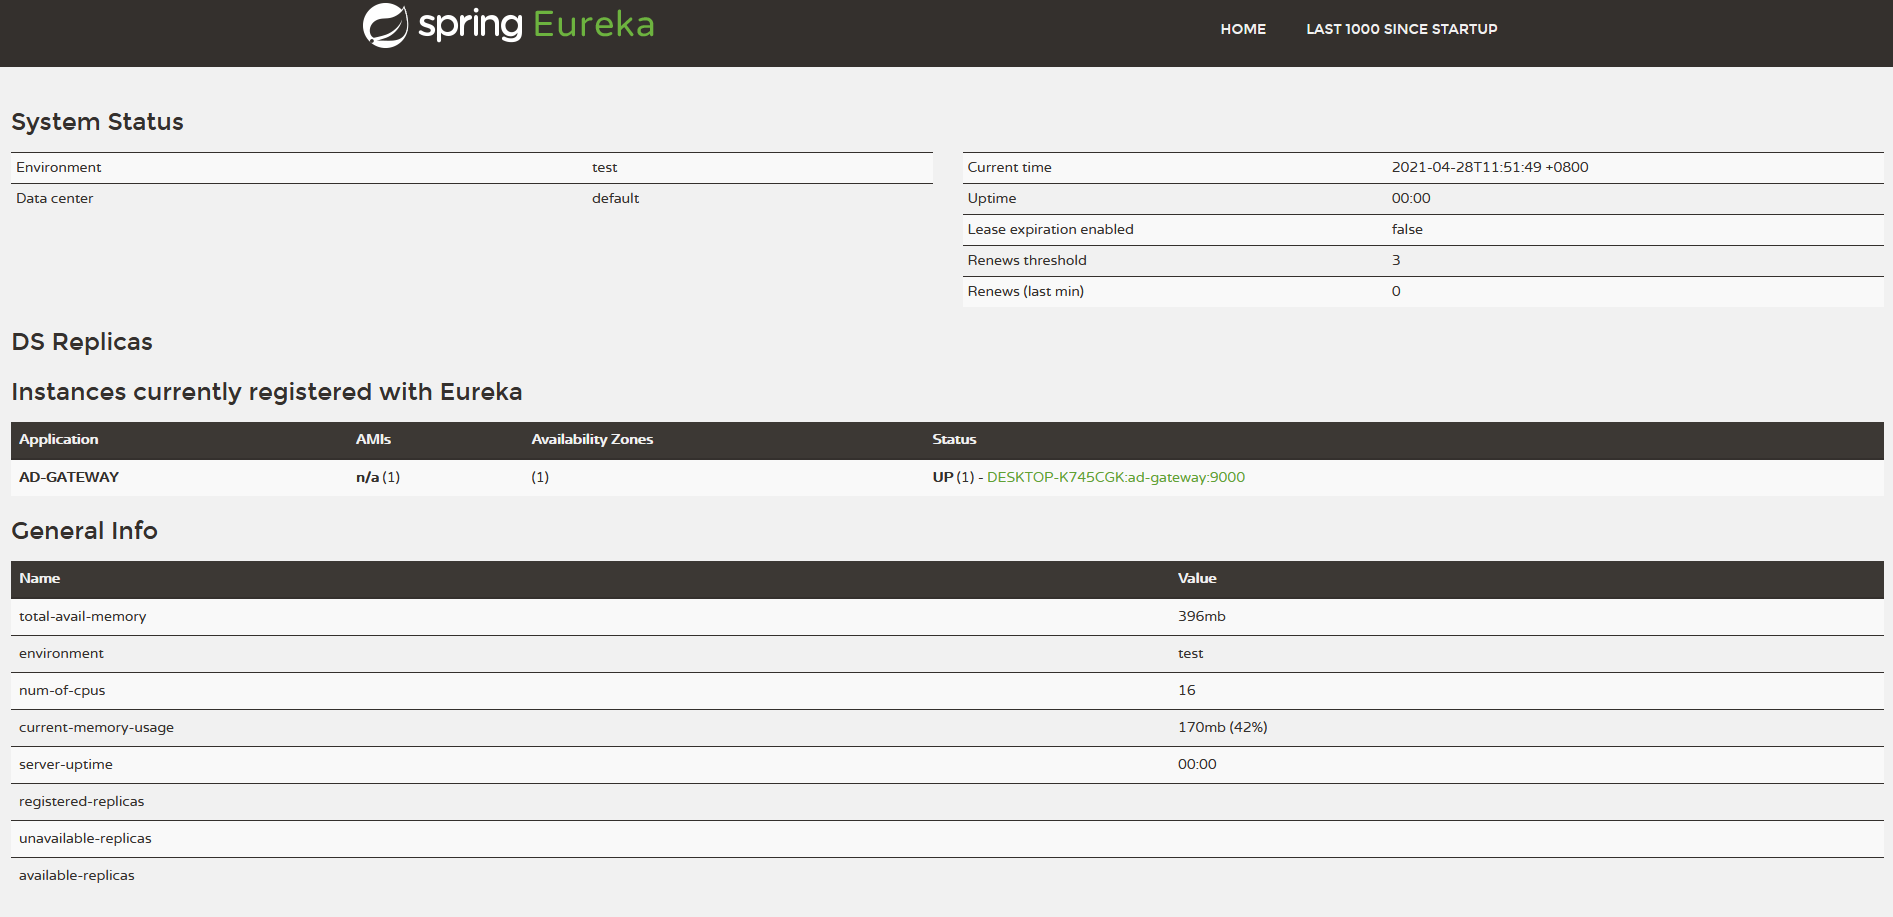Select the Lease expiration enabled label
Viewport: 1893px width, 917px height.
coord(1050,229)
